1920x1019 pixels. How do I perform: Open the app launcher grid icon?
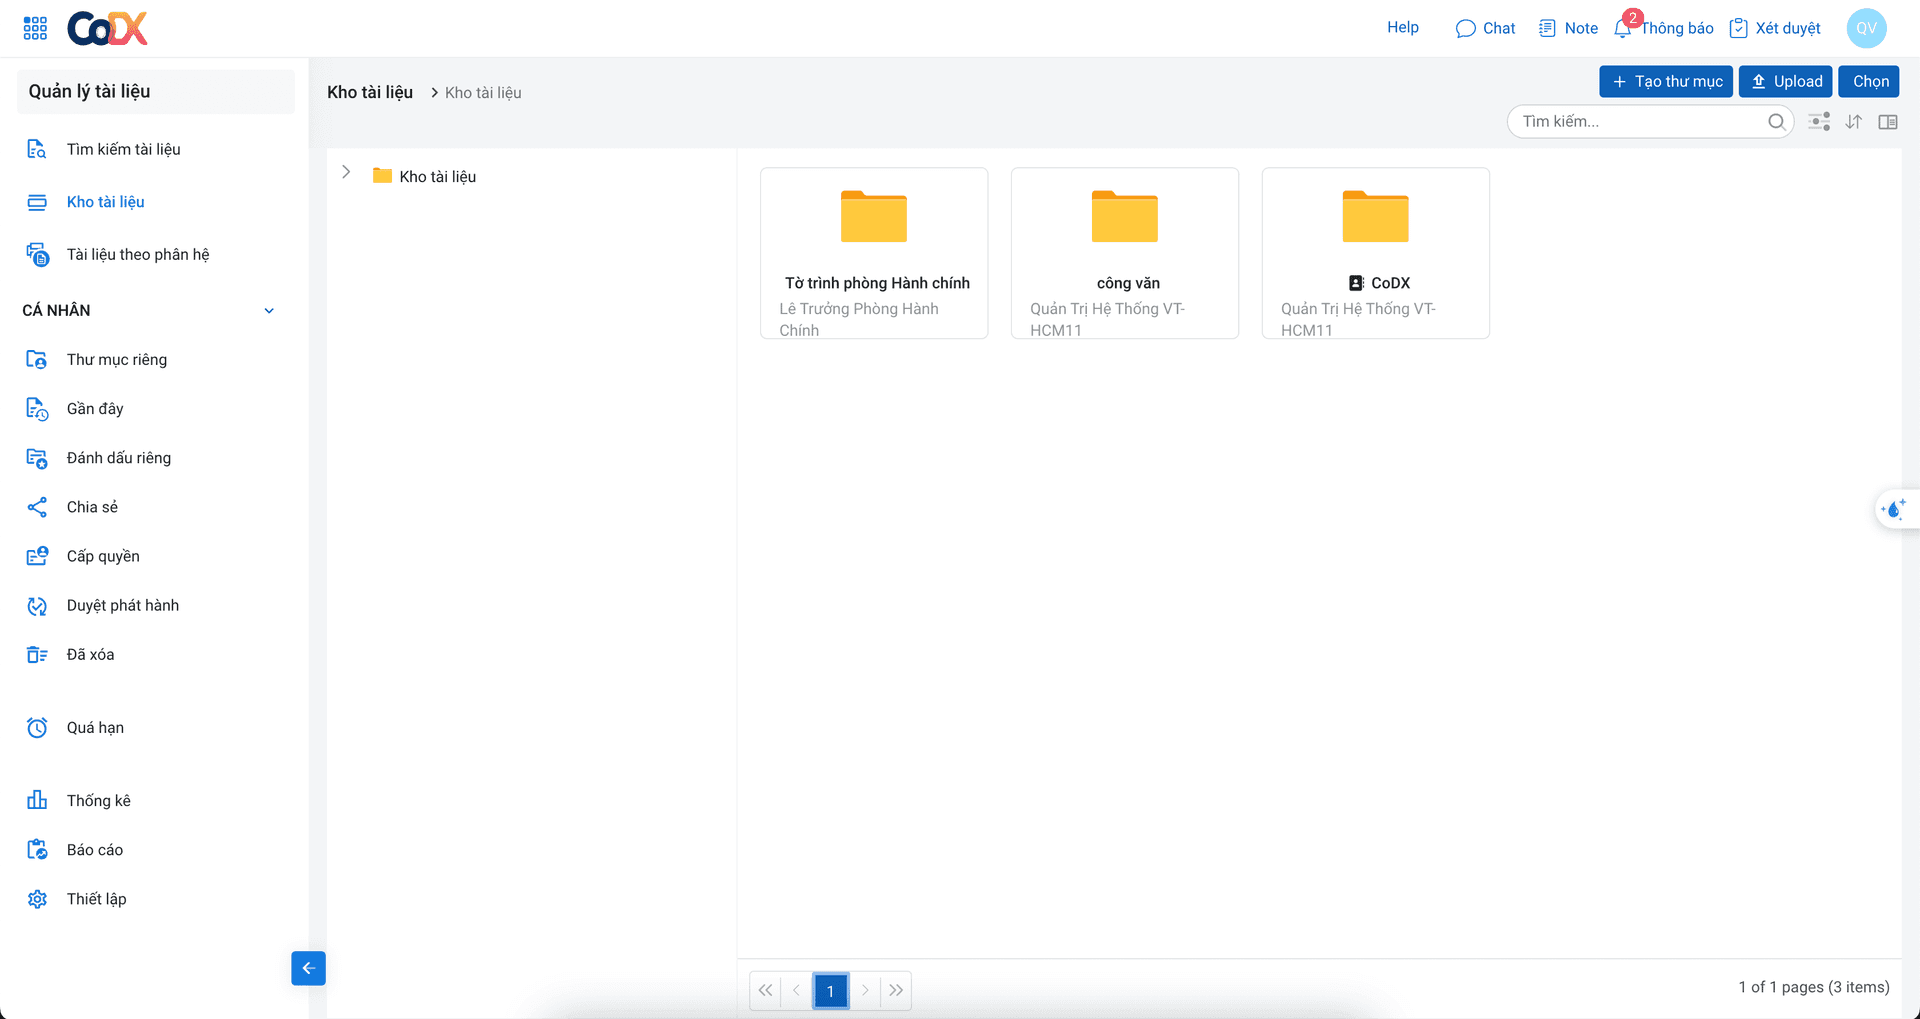click(35, 28)
